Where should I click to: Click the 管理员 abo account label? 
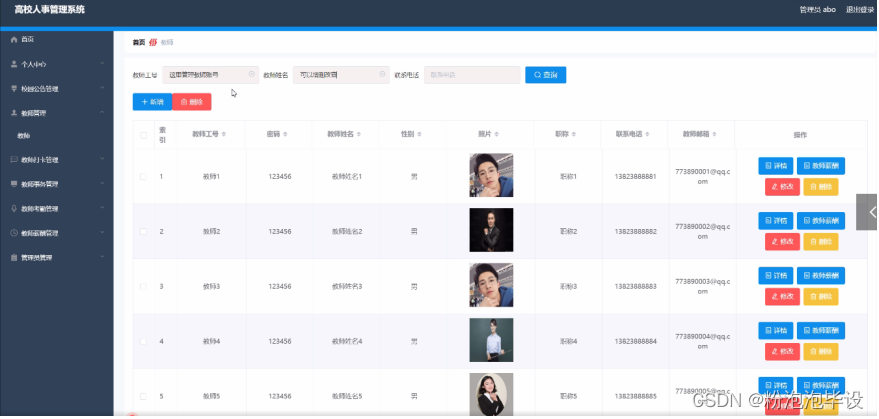[x=818, y=10]
